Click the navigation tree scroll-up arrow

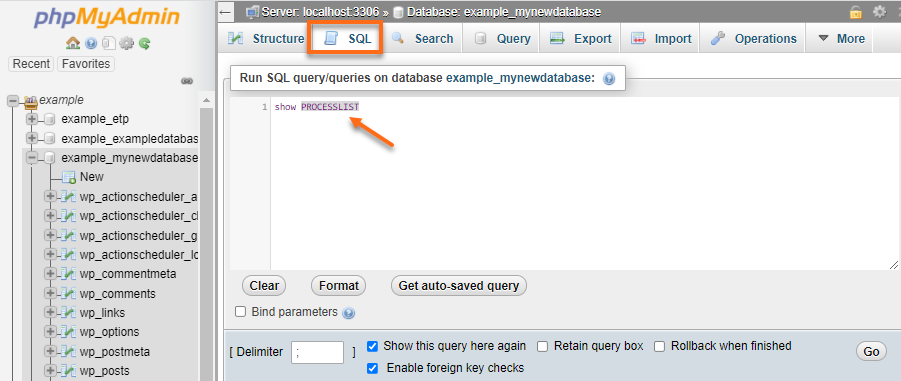click(205, 101)
